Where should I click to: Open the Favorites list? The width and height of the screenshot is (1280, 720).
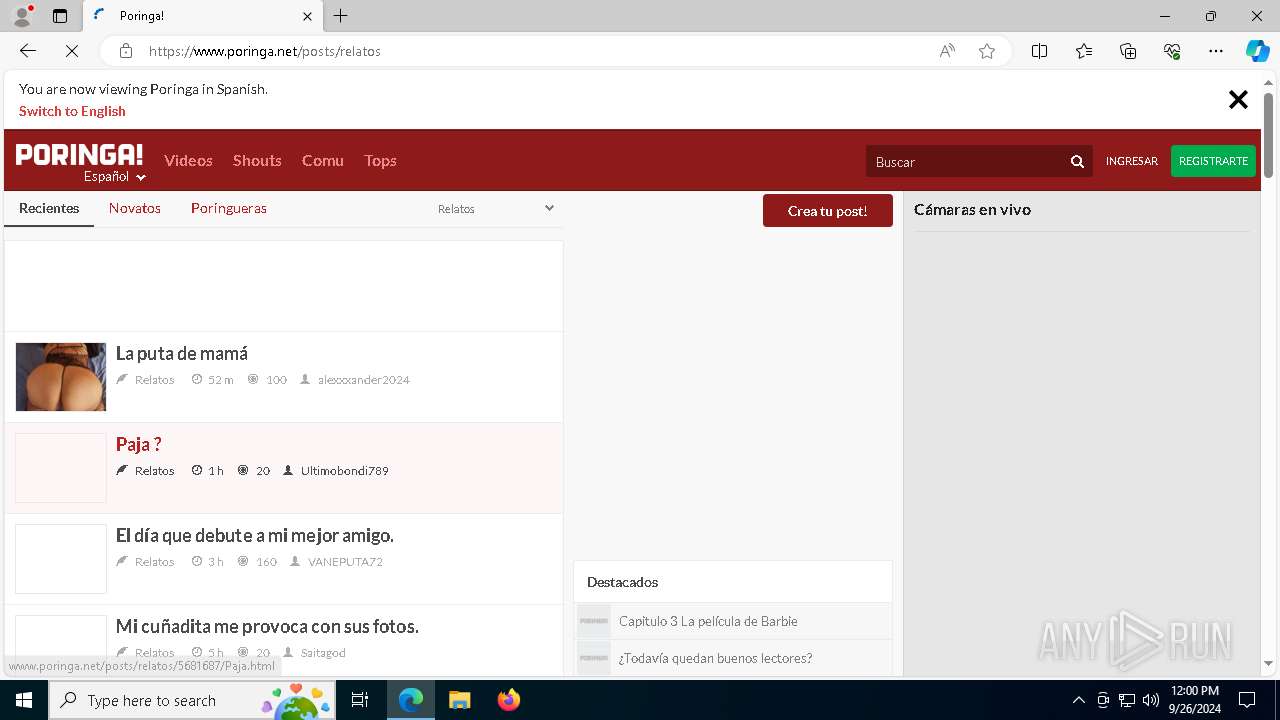(x=1084, y=51)
